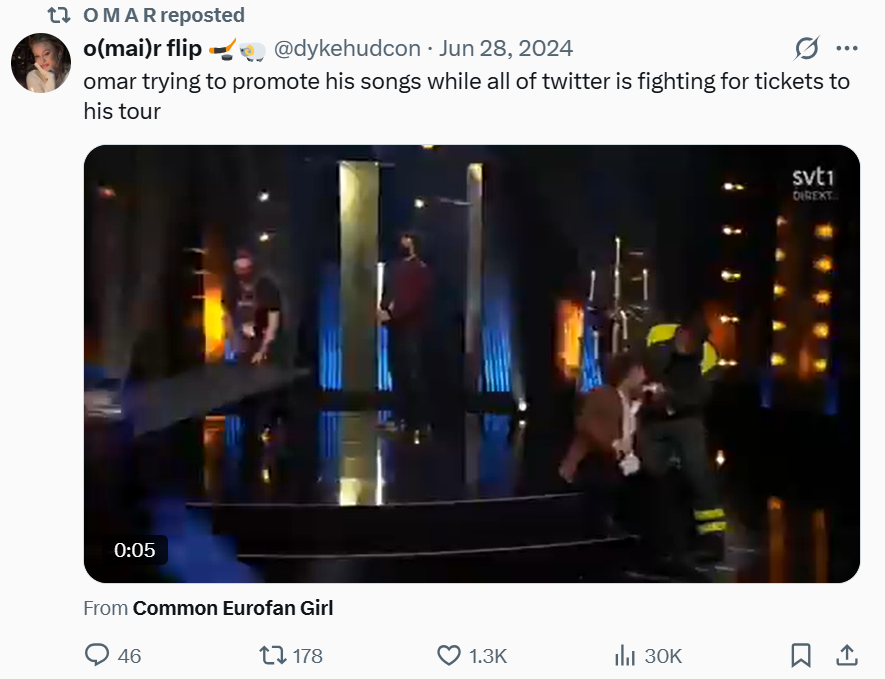Click the small repost icon above the avatar
The height and width of the screenshot is (679, 885).
(x=59, y=15)
